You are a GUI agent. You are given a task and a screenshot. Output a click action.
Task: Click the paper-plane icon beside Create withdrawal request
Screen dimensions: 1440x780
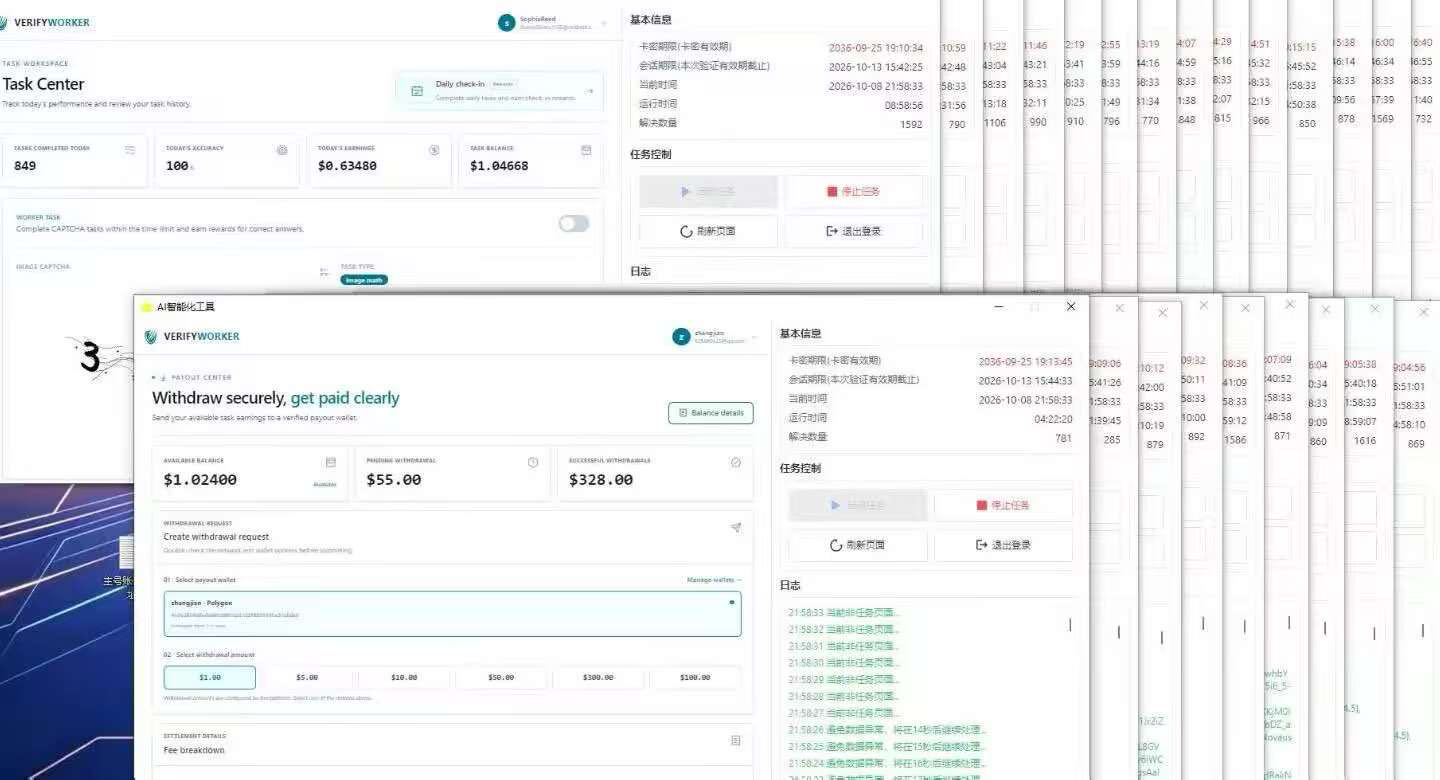(736, 527)
